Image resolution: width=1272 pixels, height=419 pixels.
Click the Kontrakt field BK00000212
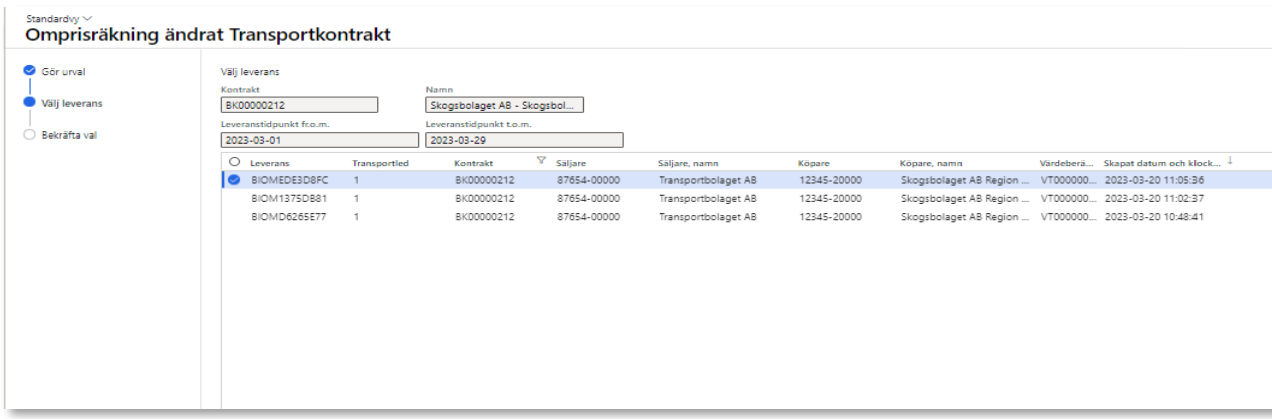click(299, 105)
